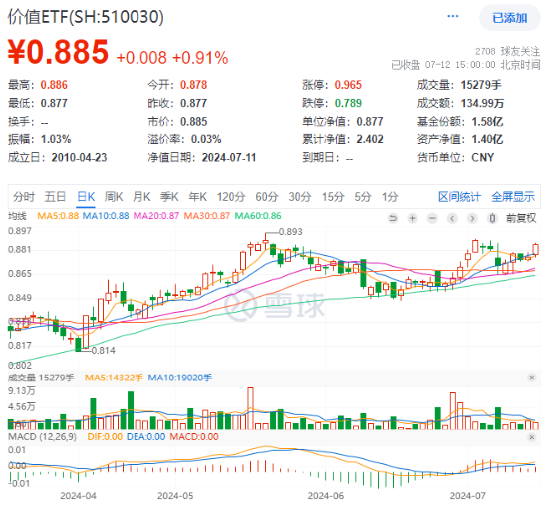Click the 2024-06 date axis label

[x=326, y=496]
